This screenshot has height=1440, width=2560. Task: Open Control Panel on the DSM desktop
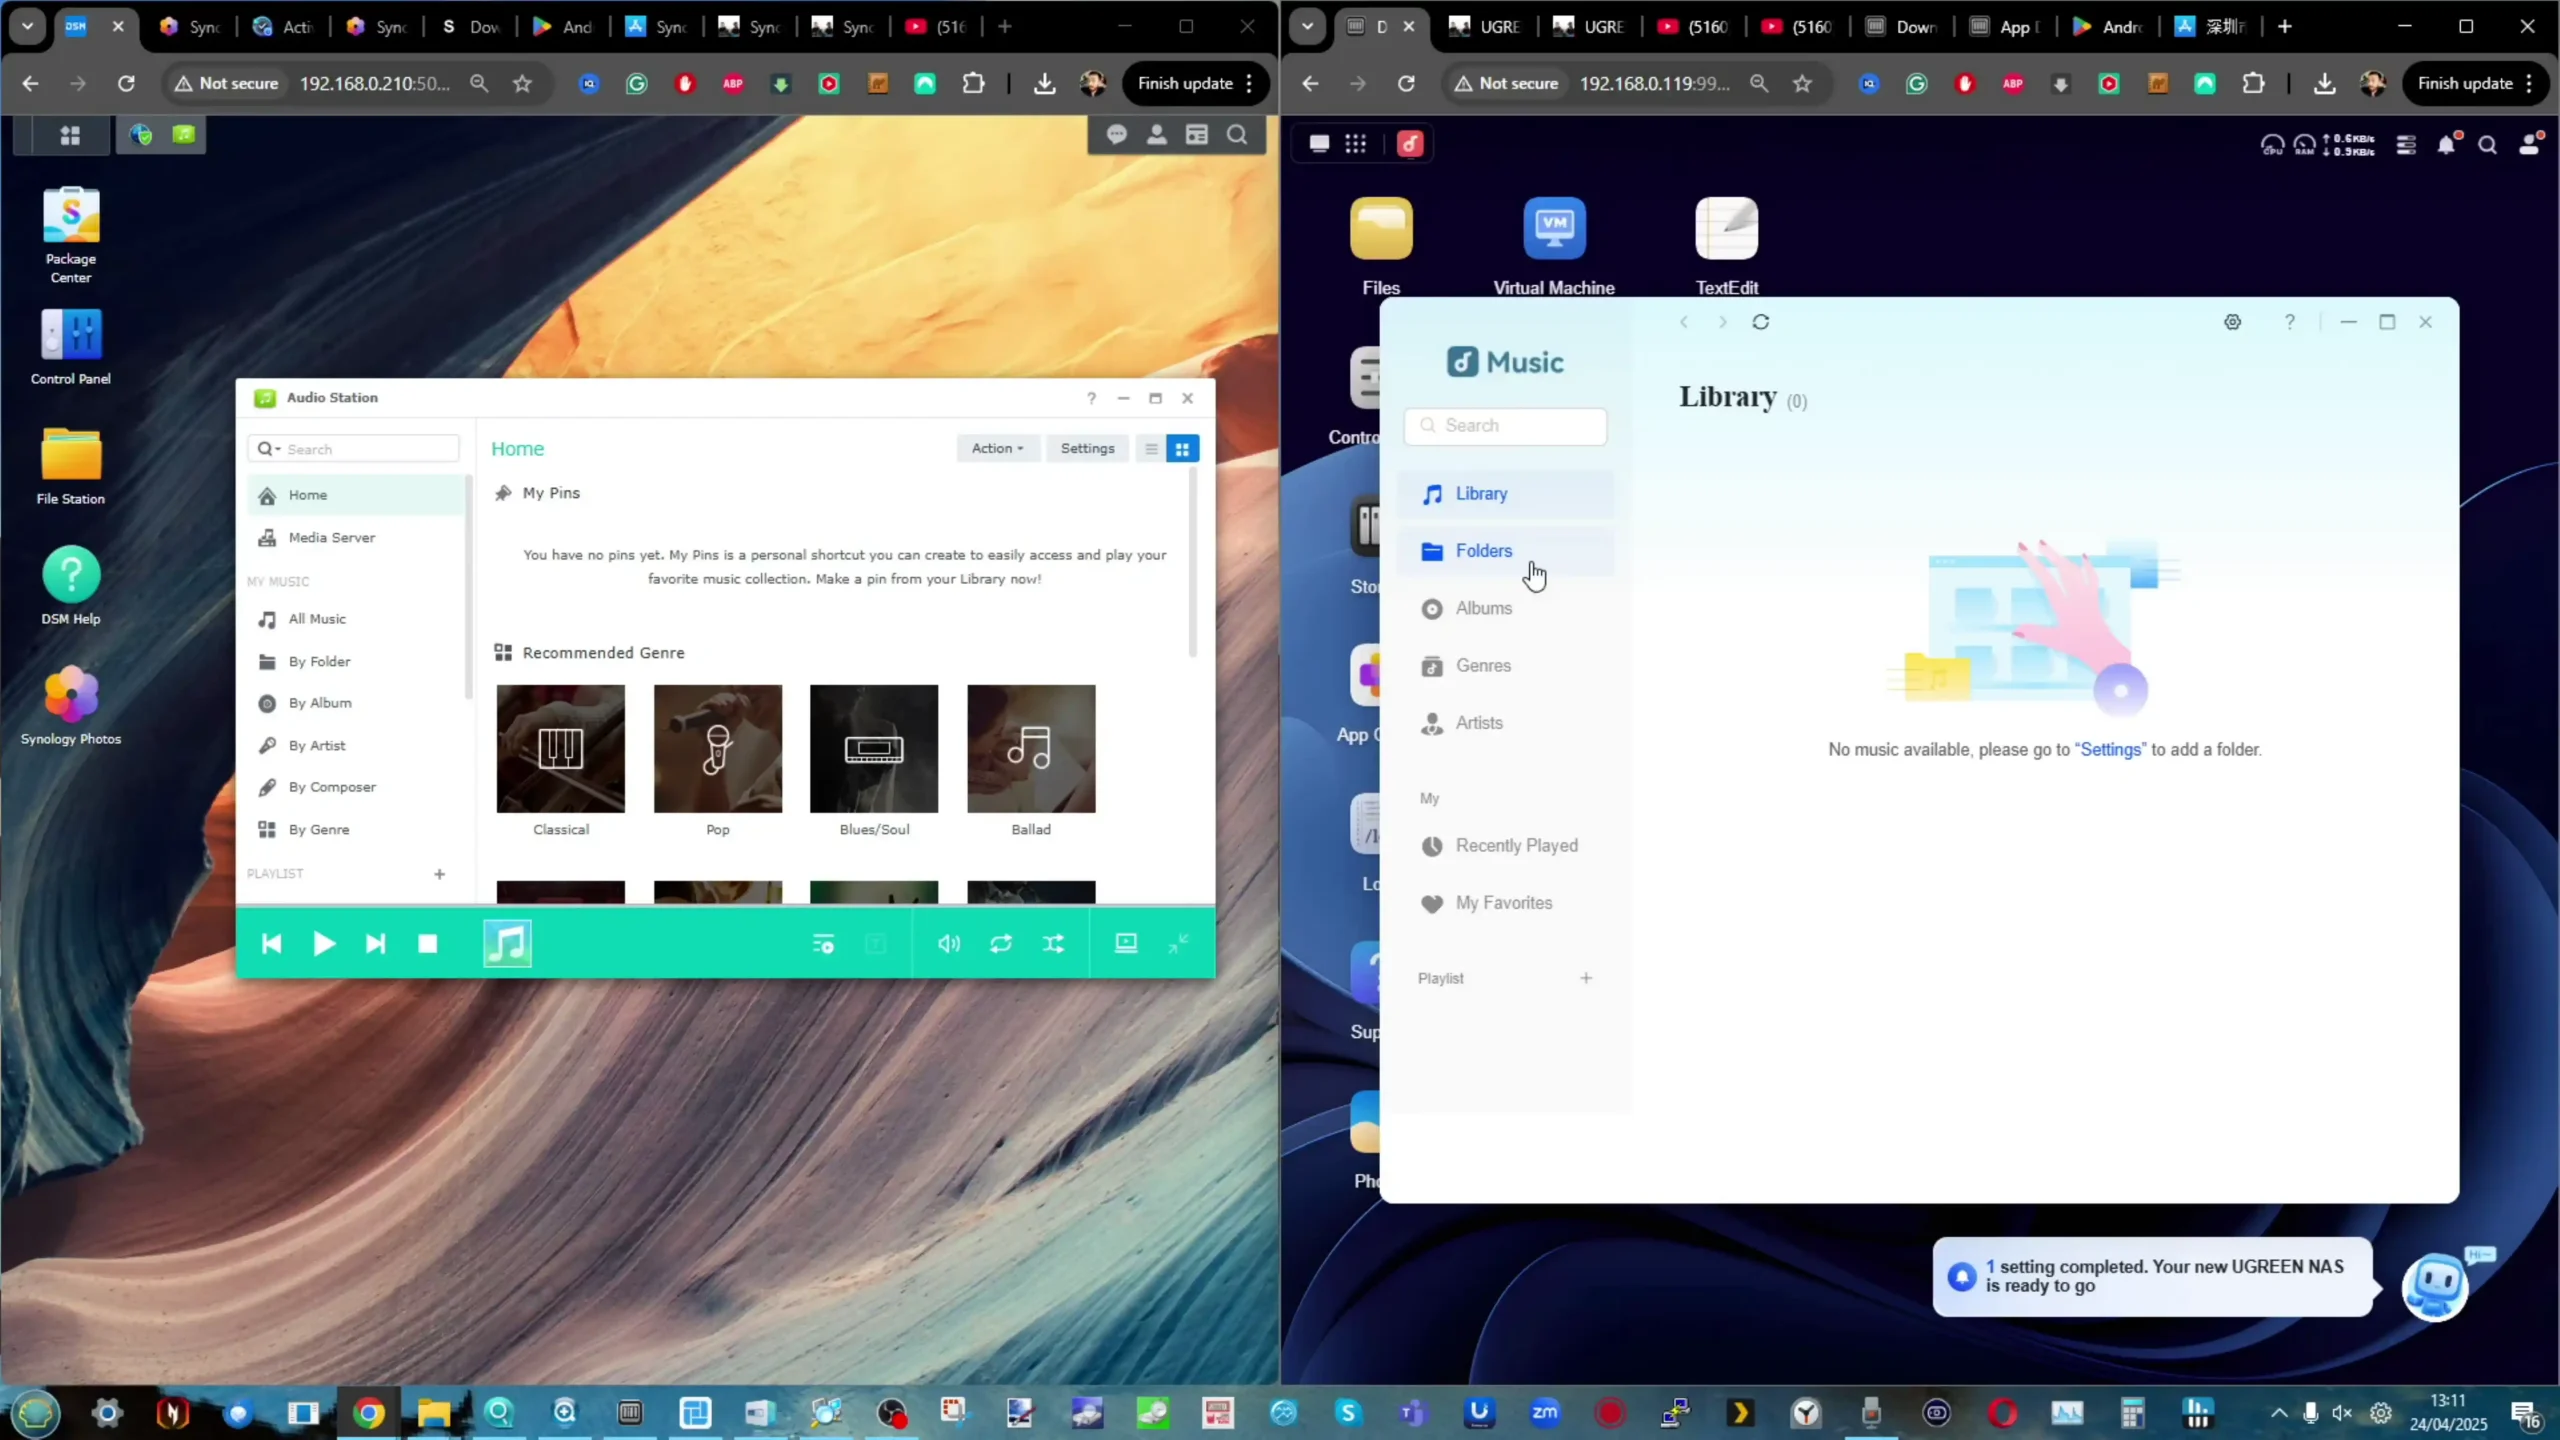pyautogui.click(x=71, y=346)
